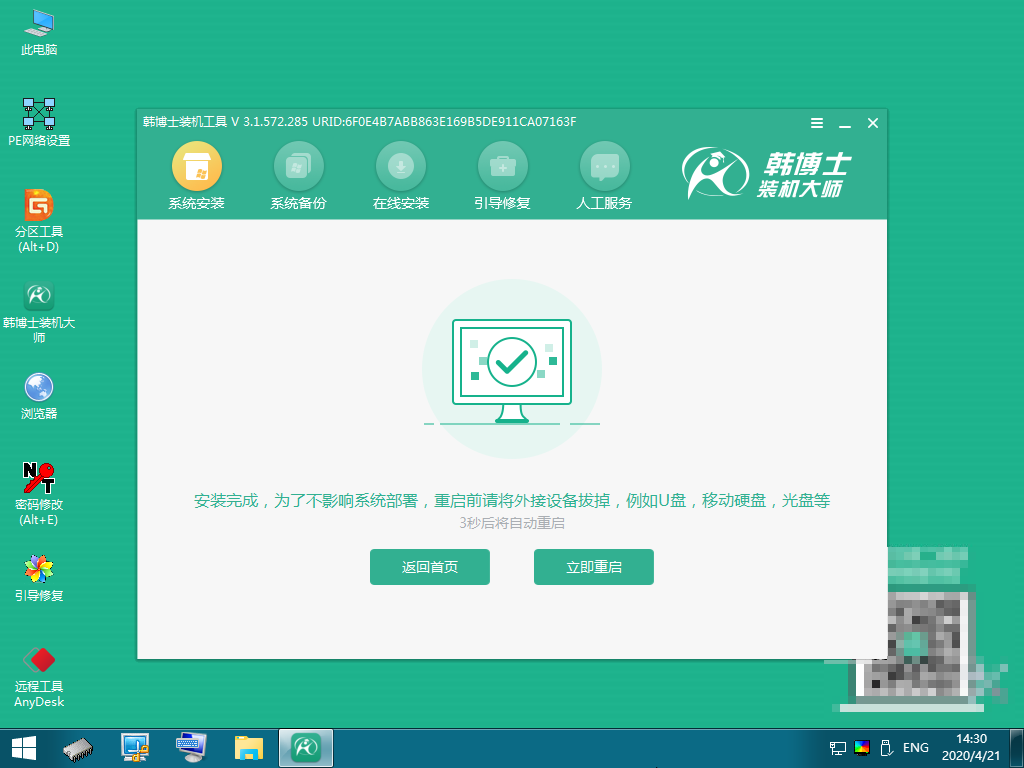
Task: Launch 密码修改 (Alt+E) desktop icon
Action: [39, 494]
